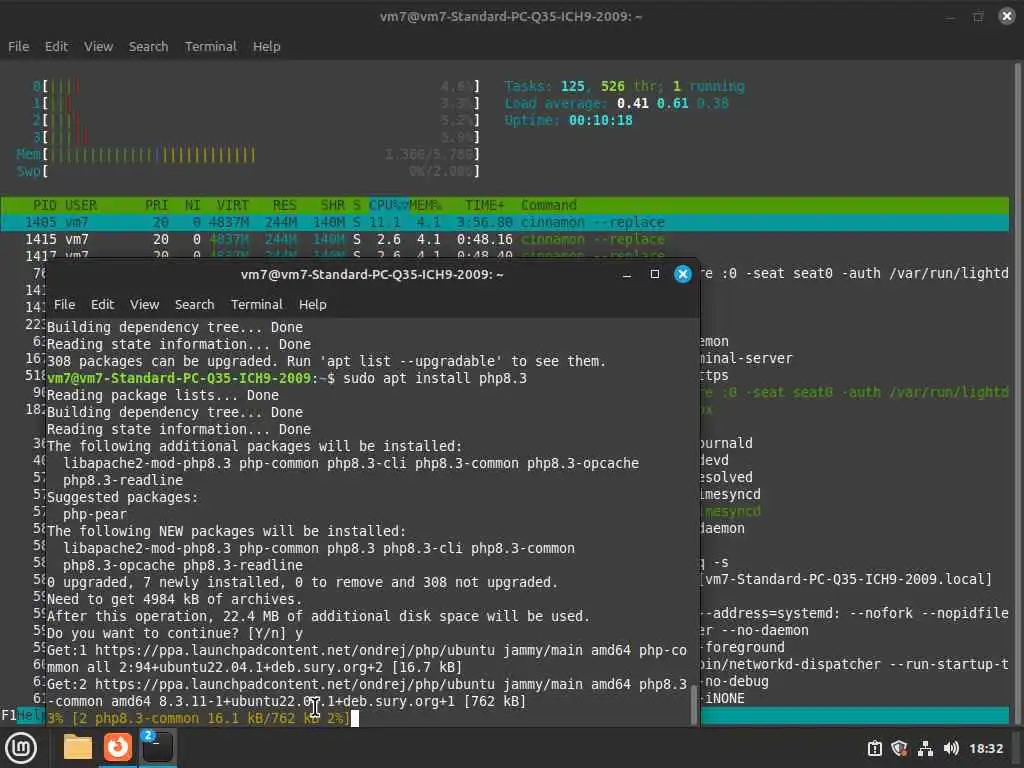Click front terminal window scrollbar

[694, 705]
